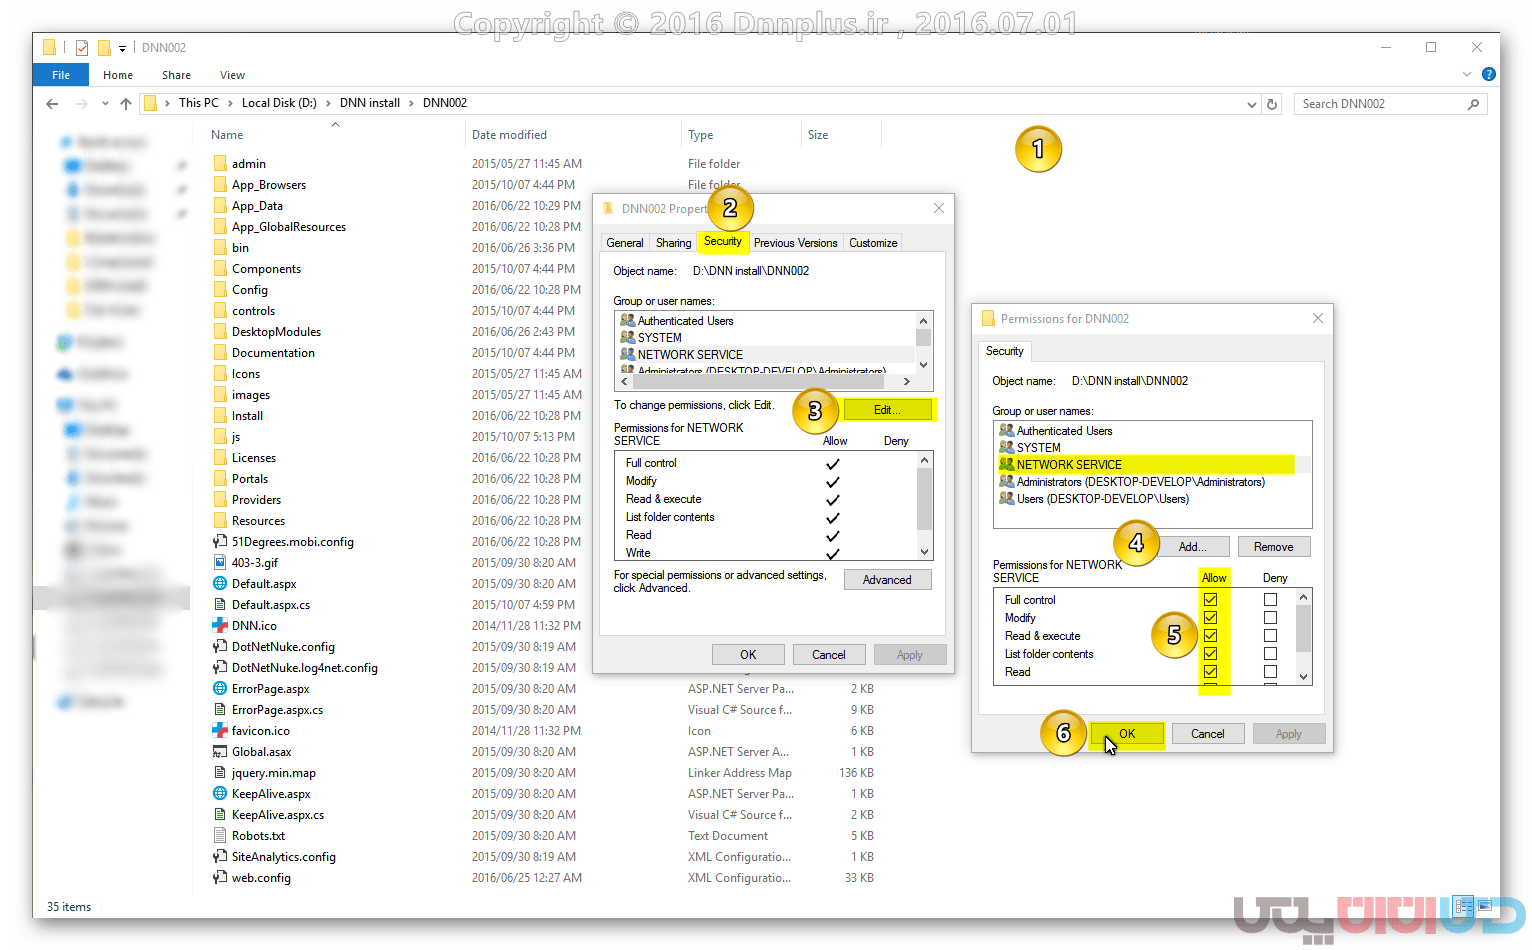This screenshot has height=950, width=1532.
Task: Click the Edit... permissions button
Action: tap(887, 410)
